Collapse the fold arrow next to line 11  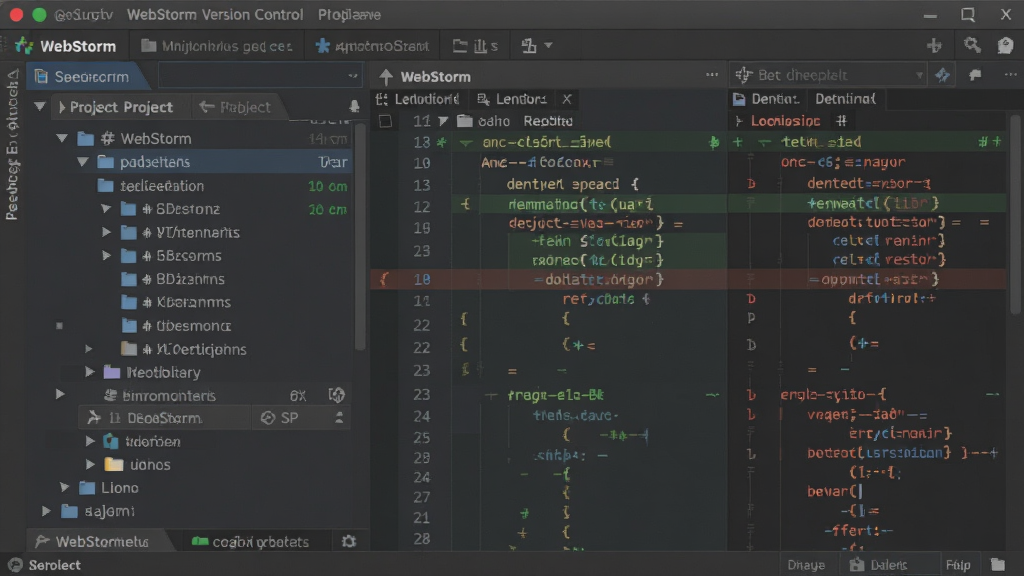[443, 121]
